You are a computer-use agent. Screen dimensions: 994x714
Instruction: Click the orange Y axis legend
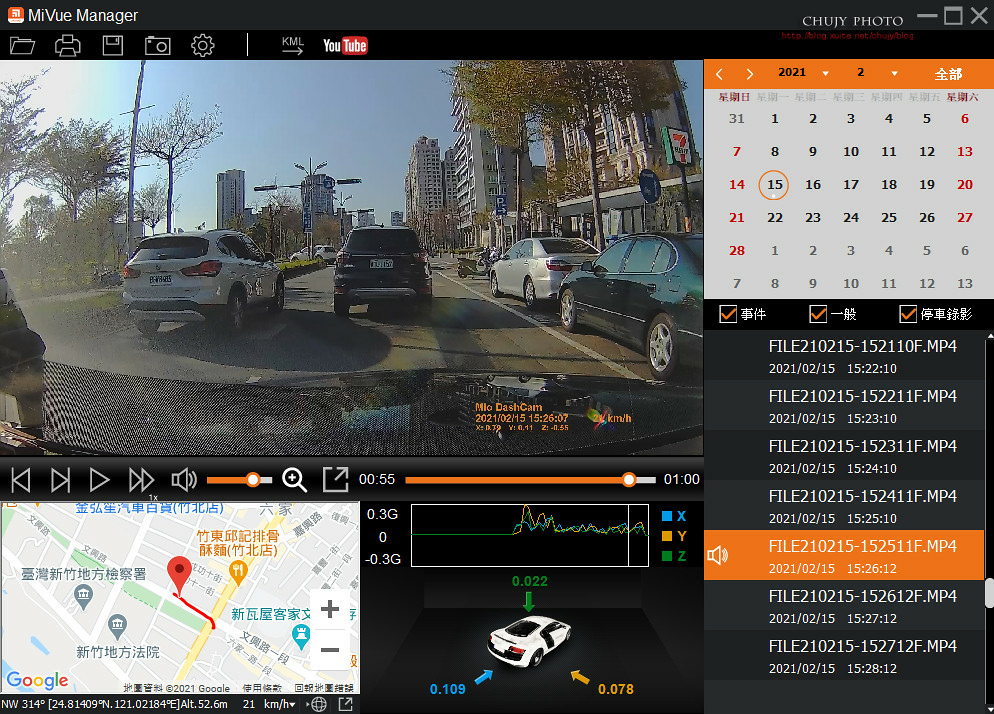(674, 536)
